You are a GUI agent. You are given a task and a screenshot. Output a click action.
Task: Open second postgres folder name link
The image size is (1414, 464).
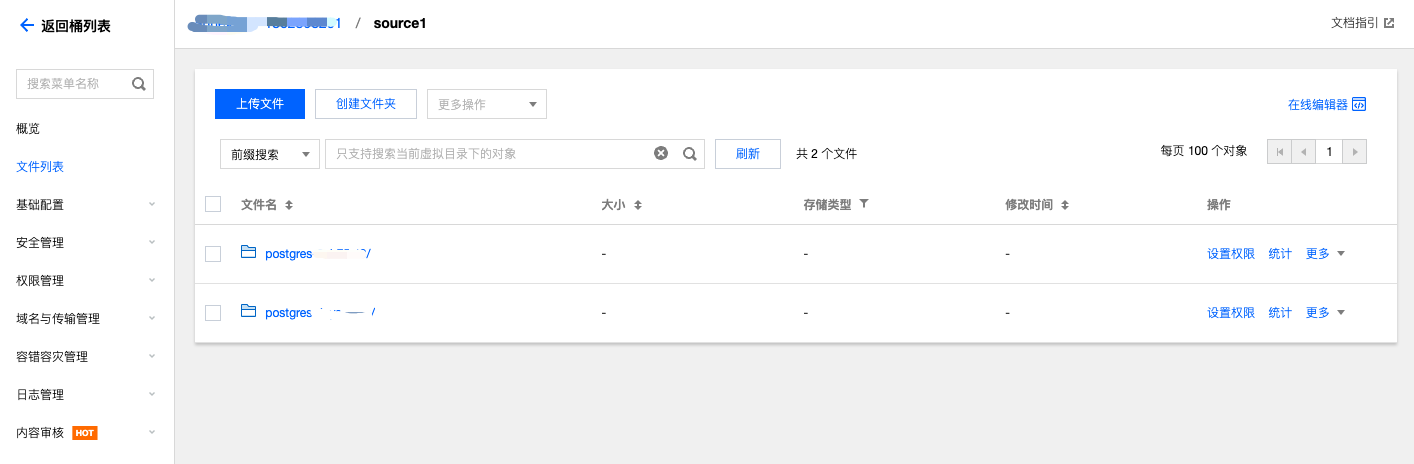point(320,313)
